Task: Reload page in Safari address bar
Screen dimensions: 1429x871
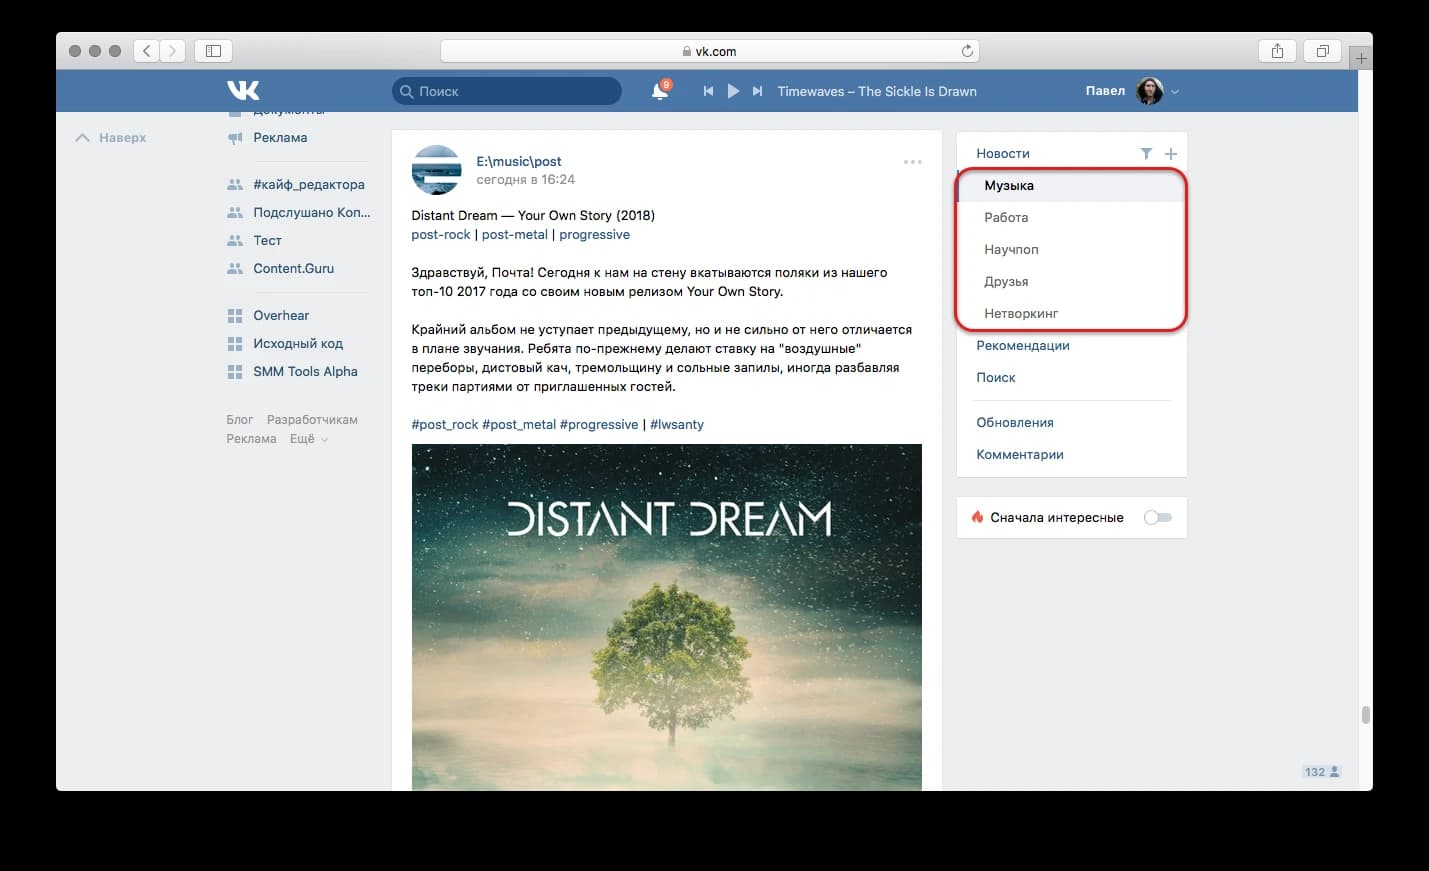Action: (x=967, y=51)
